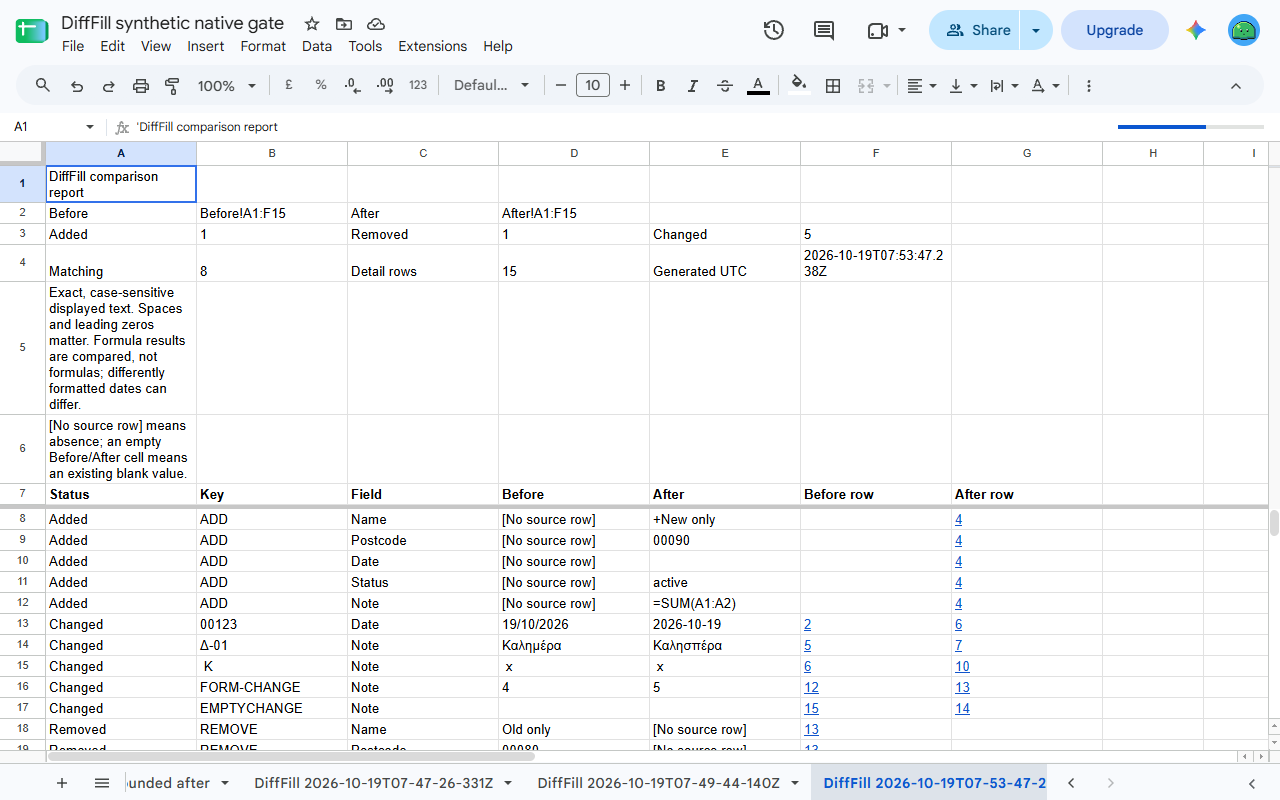This screenshot has height=800, width=1280.
Task: Click the undo arrow icon
Action: pos(76,86)
